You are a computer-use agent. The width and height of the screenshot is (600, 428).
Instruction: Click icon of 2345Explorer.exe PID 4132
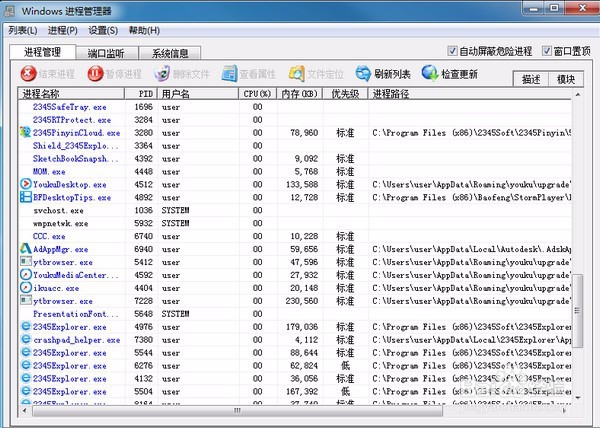[x=26, y=378]
